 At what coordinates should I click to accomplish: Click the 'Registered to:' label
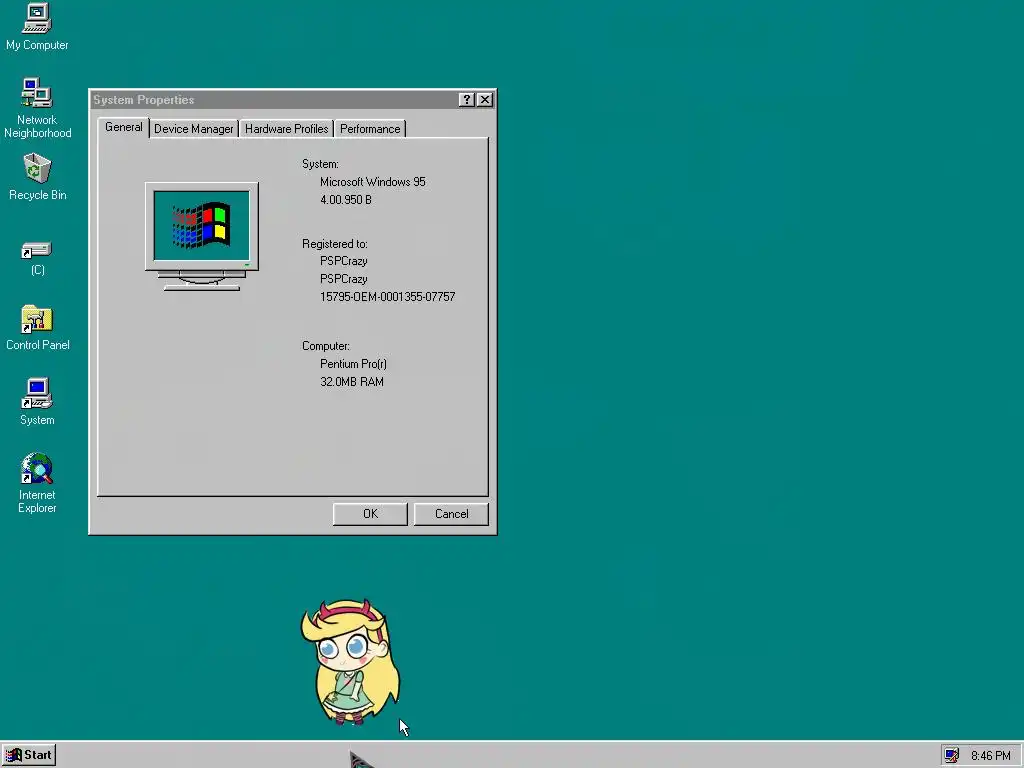(334, 244)
